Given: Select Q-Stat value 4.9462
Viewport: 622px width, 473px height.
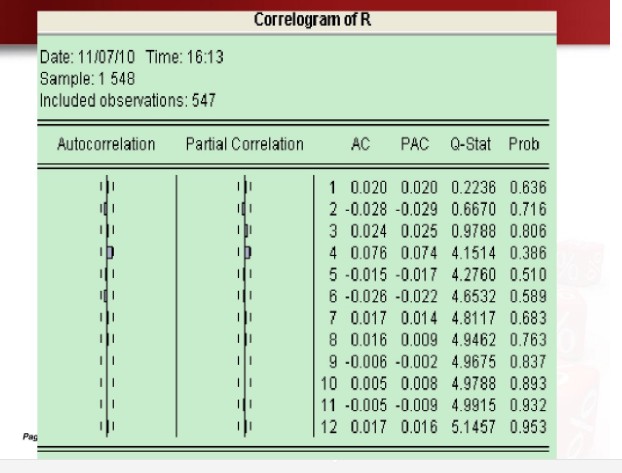Looking at the screenshot, I should (474, 340).
